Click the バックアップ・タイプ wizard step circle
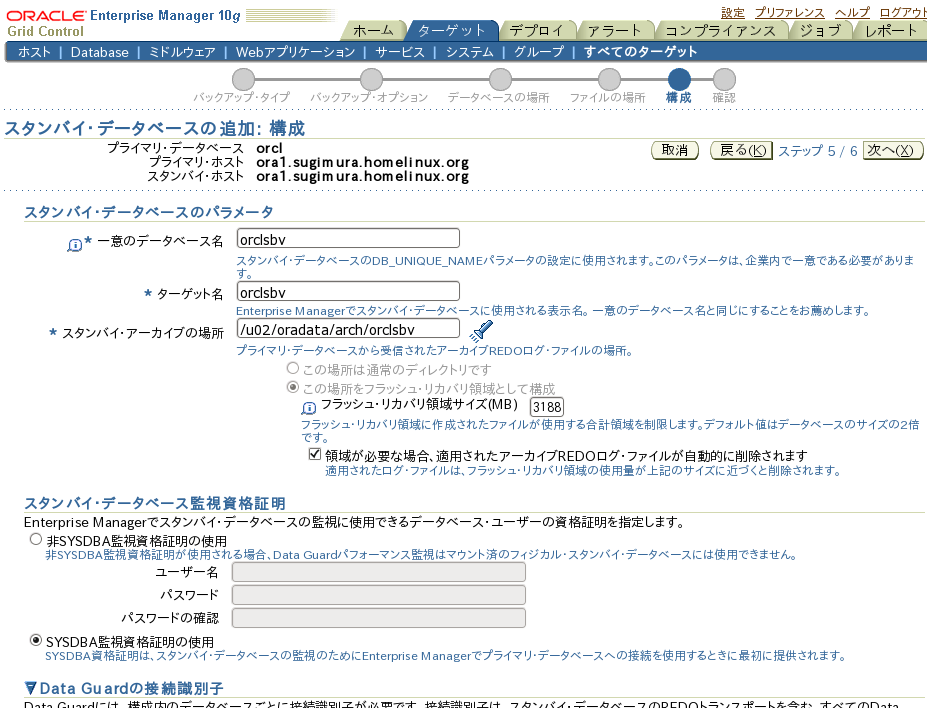The image size is (927, 708). point(243,79)
